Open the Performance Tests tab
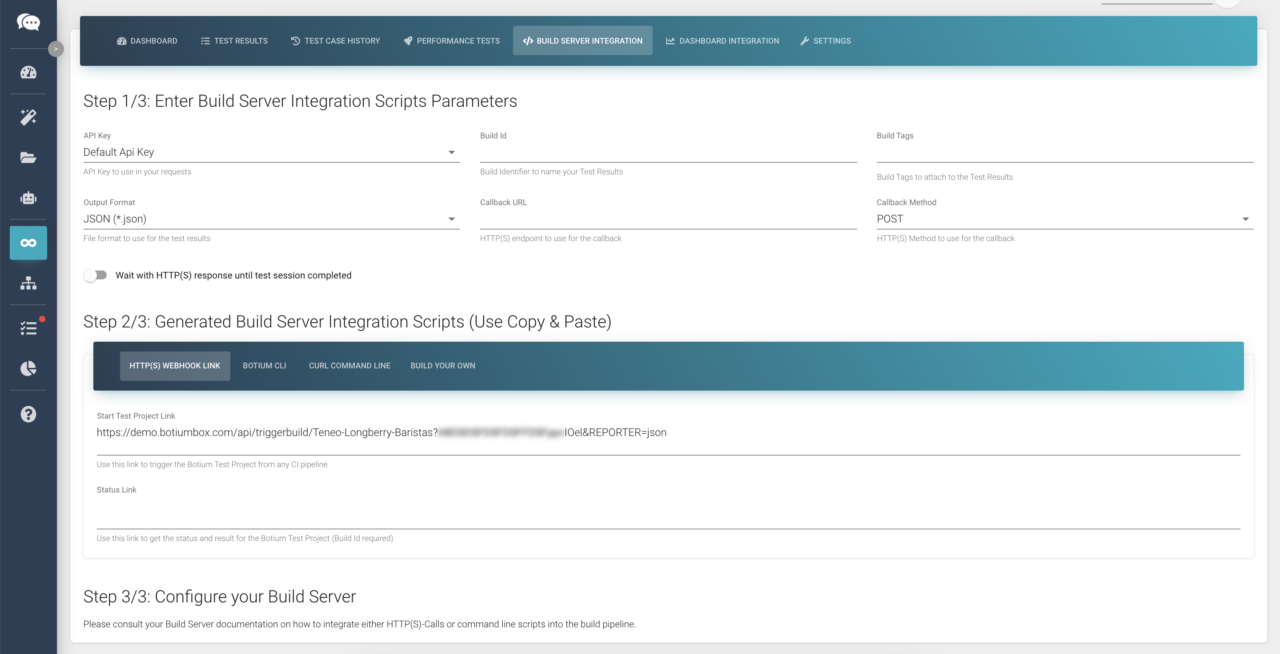 (451, 40)
